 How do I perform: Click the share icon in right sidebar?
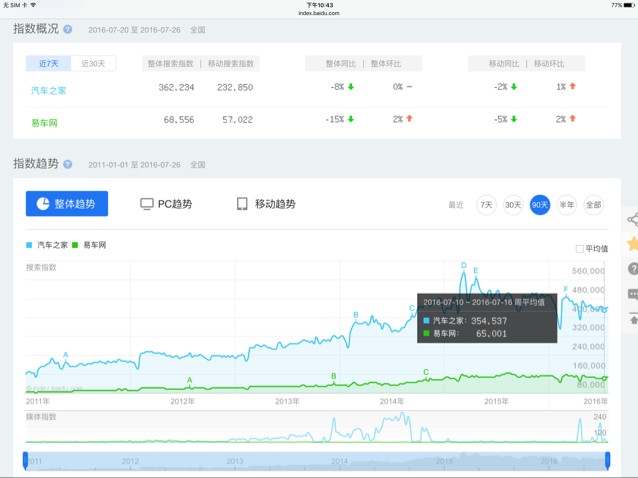pyautogui.click(x=632, y=220)
